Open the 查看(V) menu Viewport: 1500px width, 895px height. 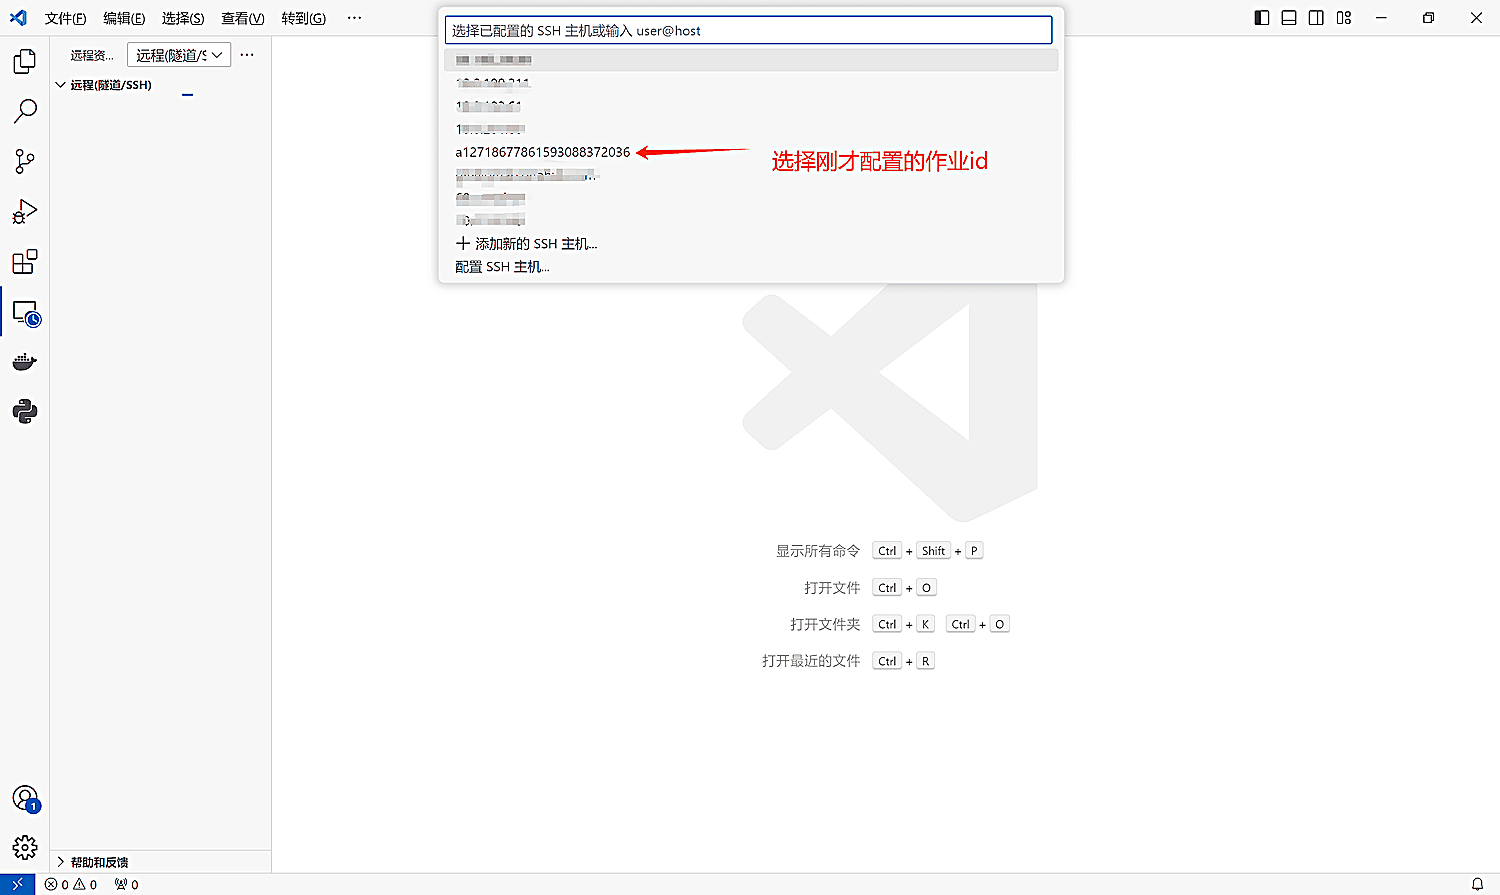click(x=243, y=18)
